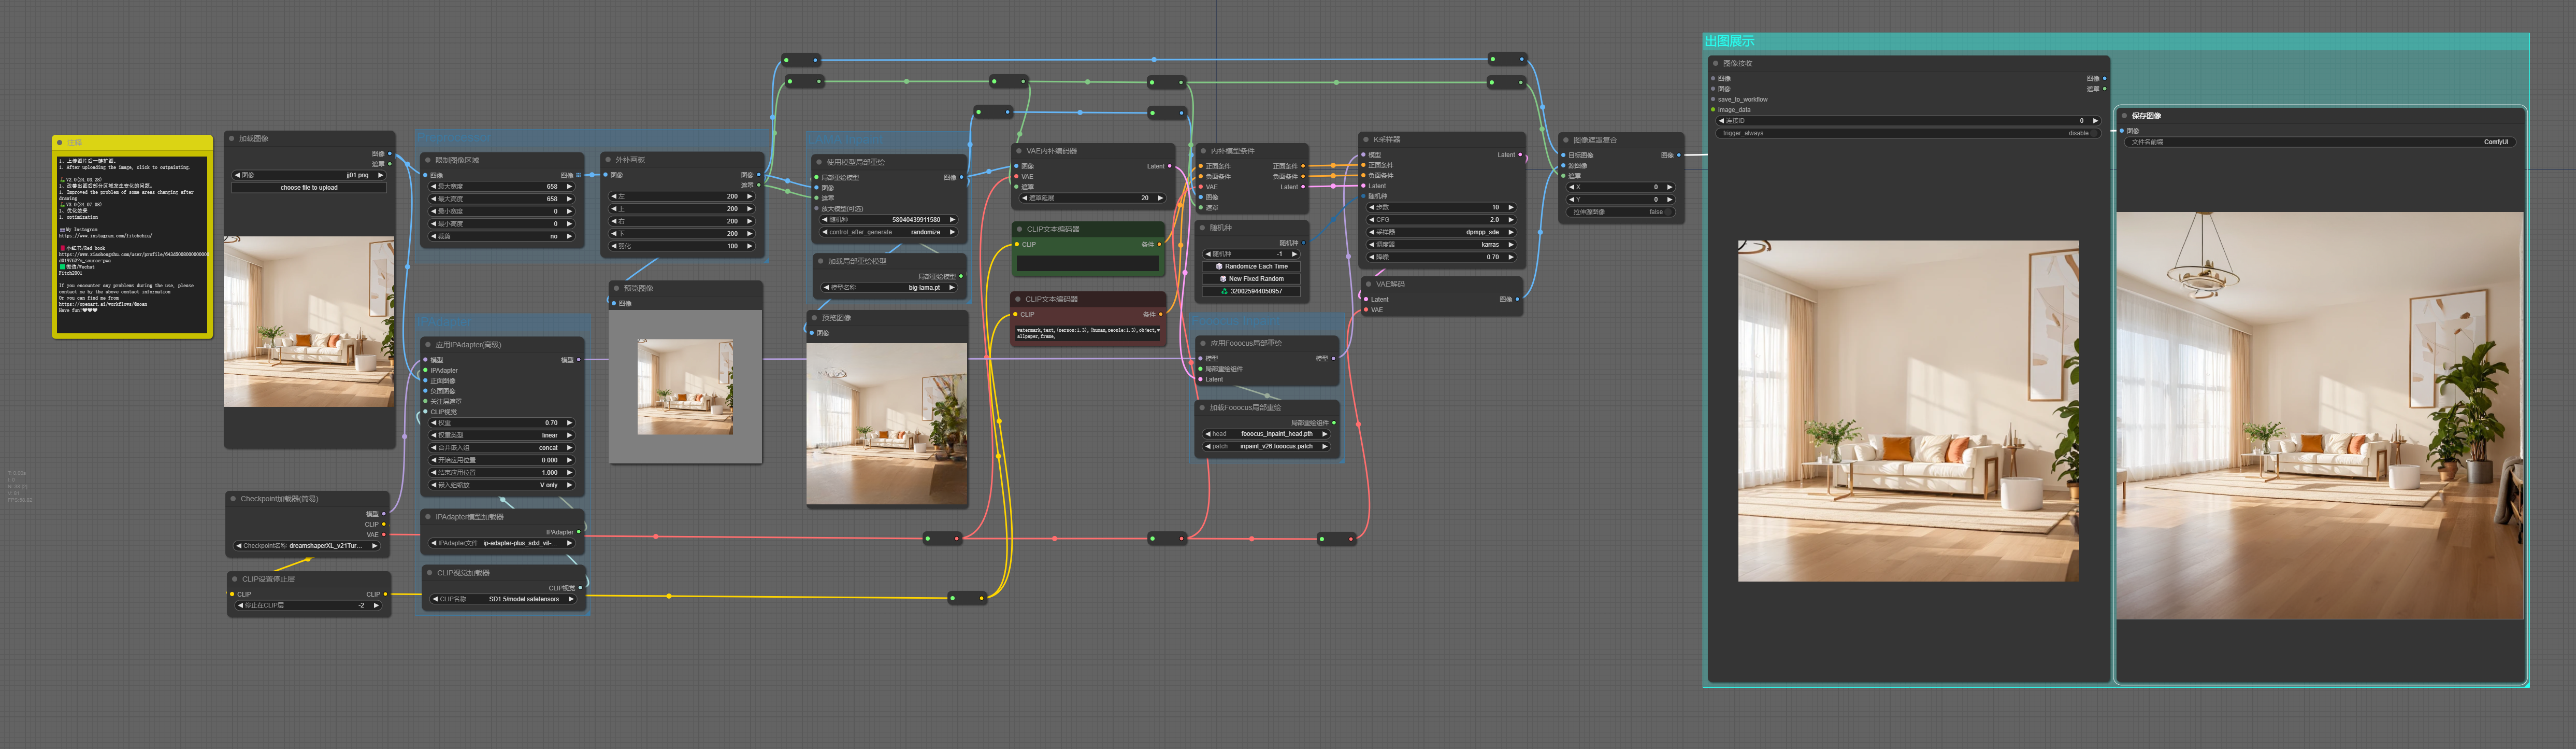The width and height of the screenshot is (2576, 749).
Task: Click the recycle icon beside seed 320025944050957
Action: 1224,292
